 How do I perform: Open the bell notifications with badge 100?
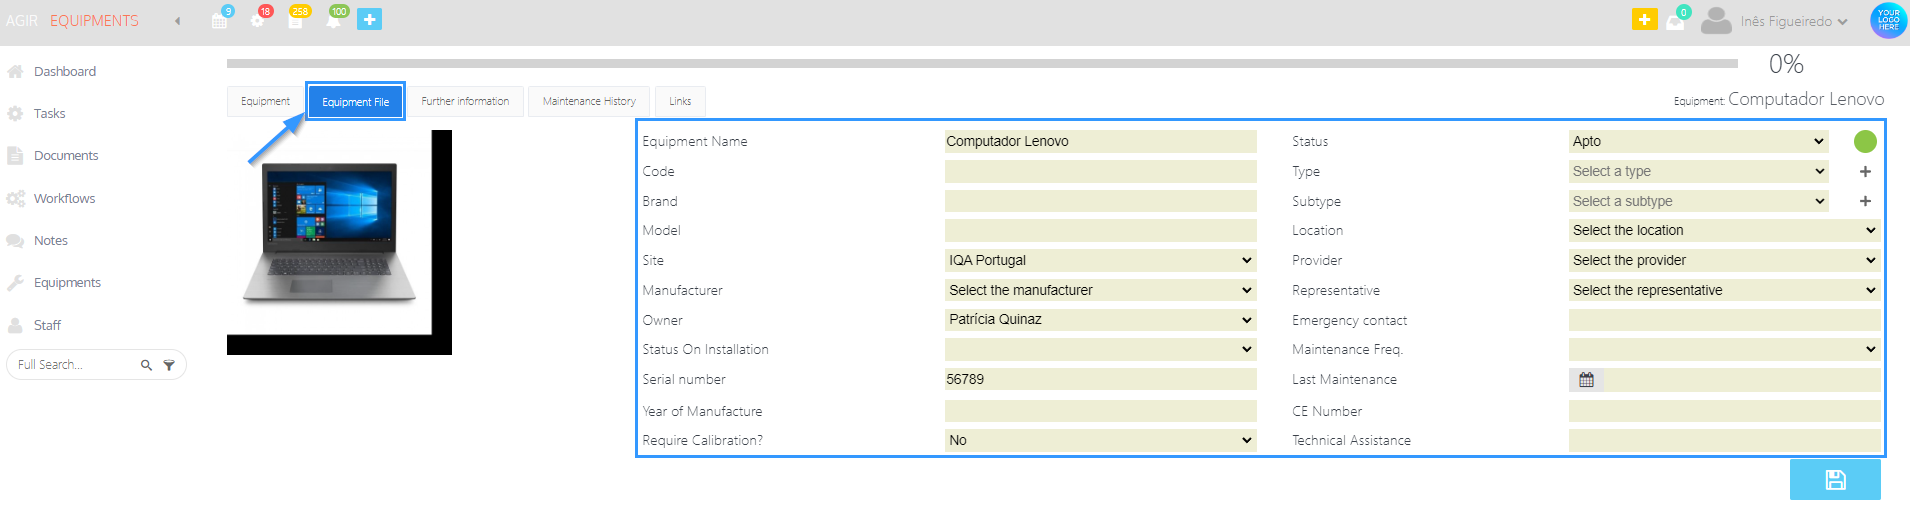pos(333,20)
